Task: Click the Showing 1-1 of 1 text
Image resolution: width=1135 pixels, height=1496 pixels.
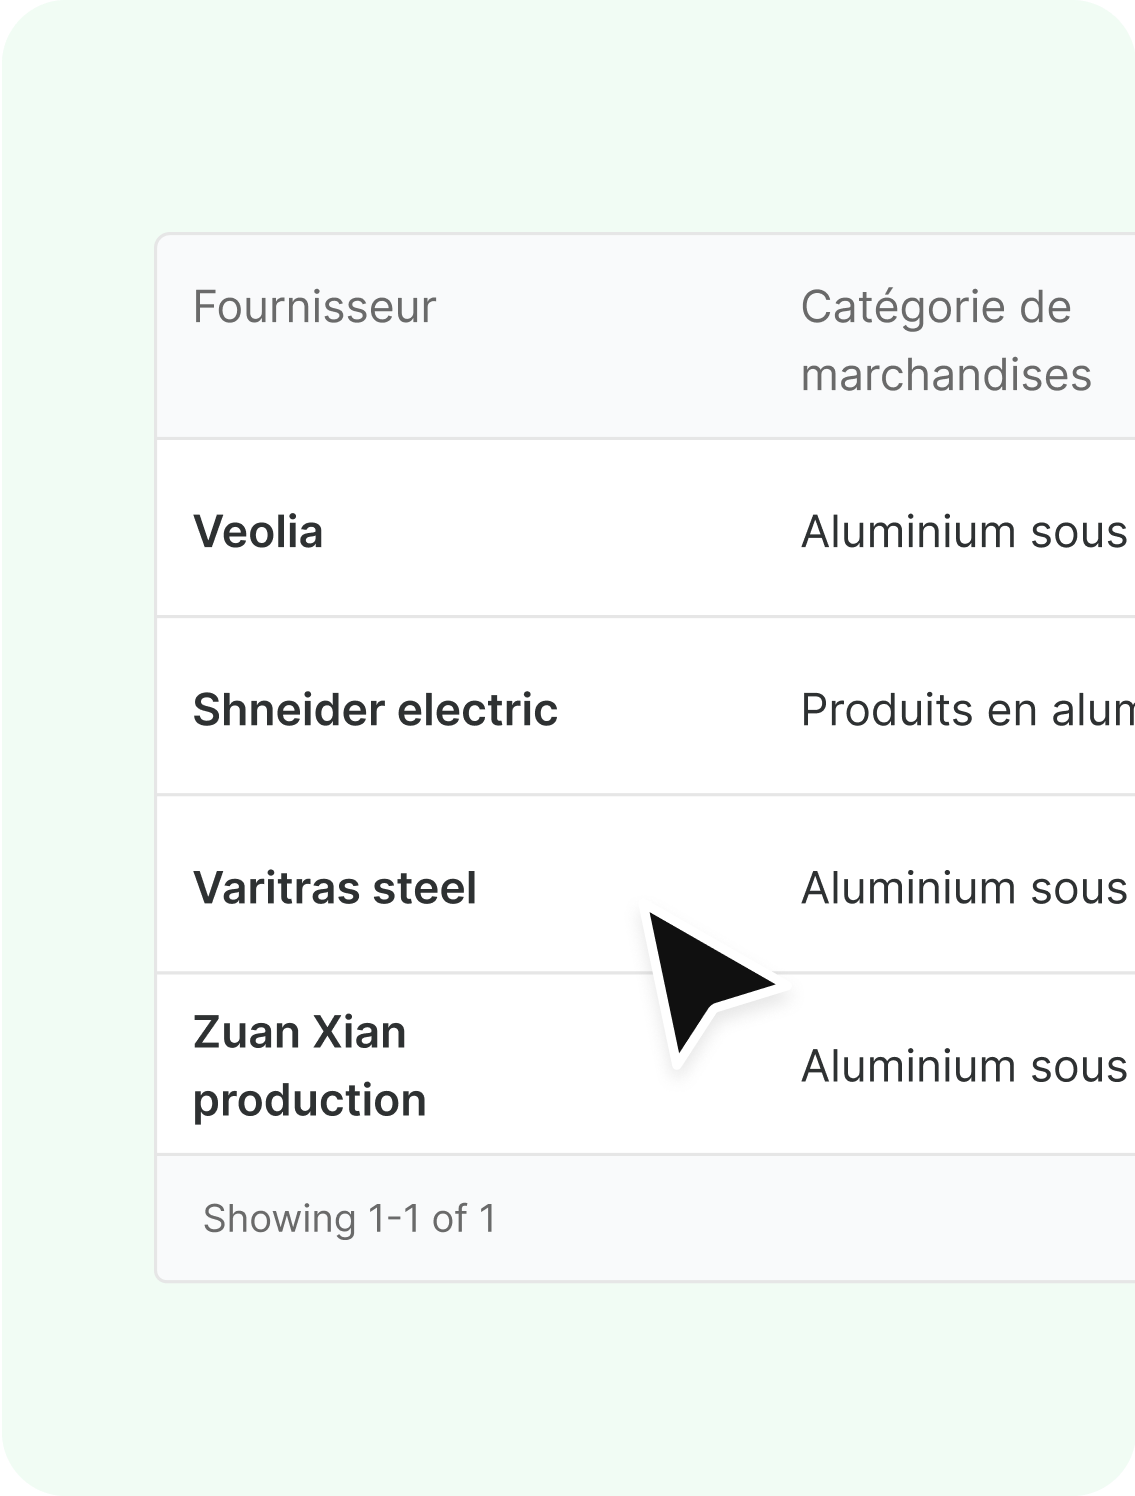Action: point(349,1218)
